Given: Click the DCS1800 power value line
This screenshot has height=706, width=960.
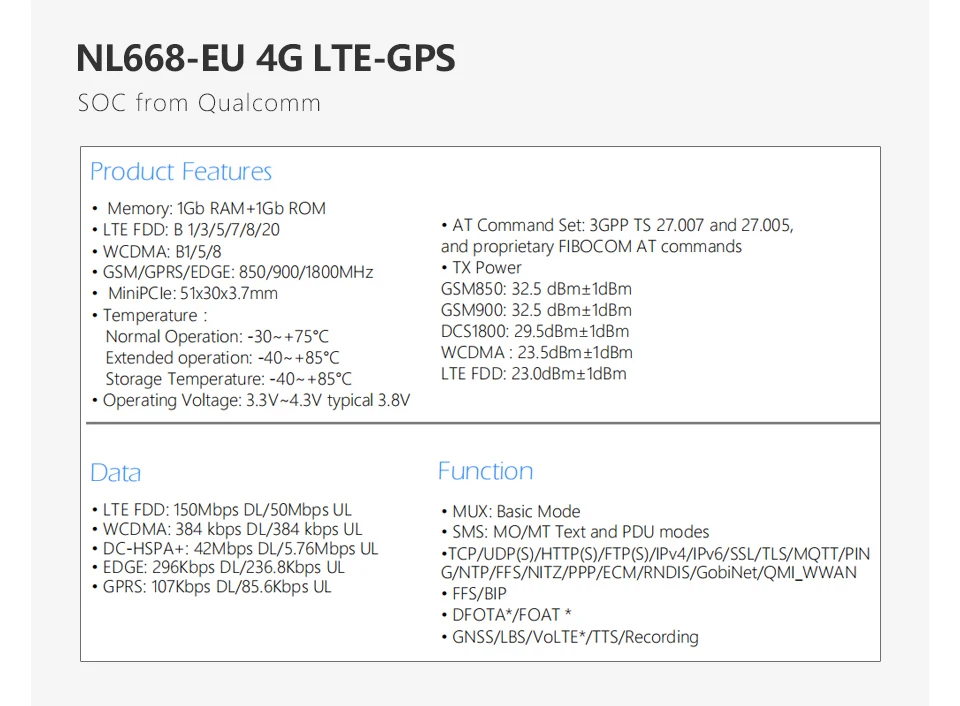Looking at the screenshot, I should pyautogui.click(x=535, y=331).
